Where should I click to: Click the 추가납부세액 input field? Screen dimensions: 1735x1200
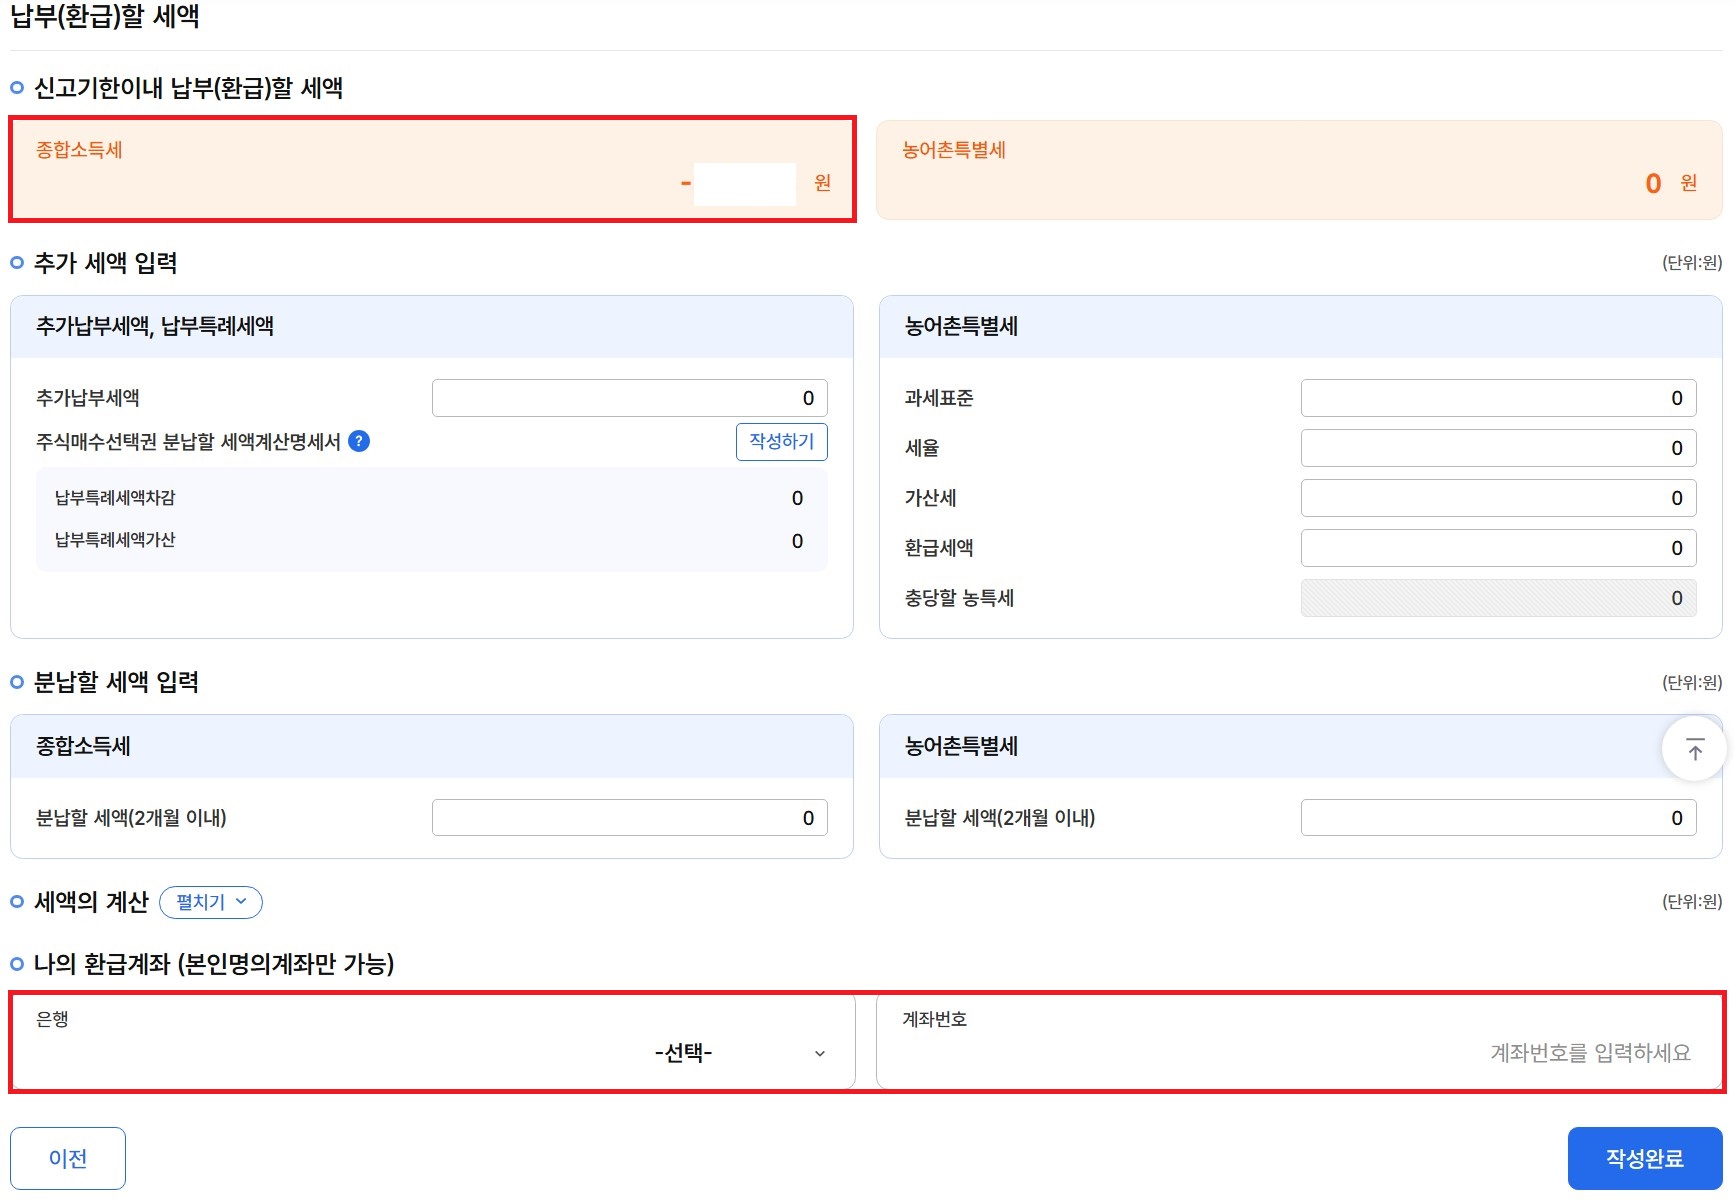click(630, 398)
